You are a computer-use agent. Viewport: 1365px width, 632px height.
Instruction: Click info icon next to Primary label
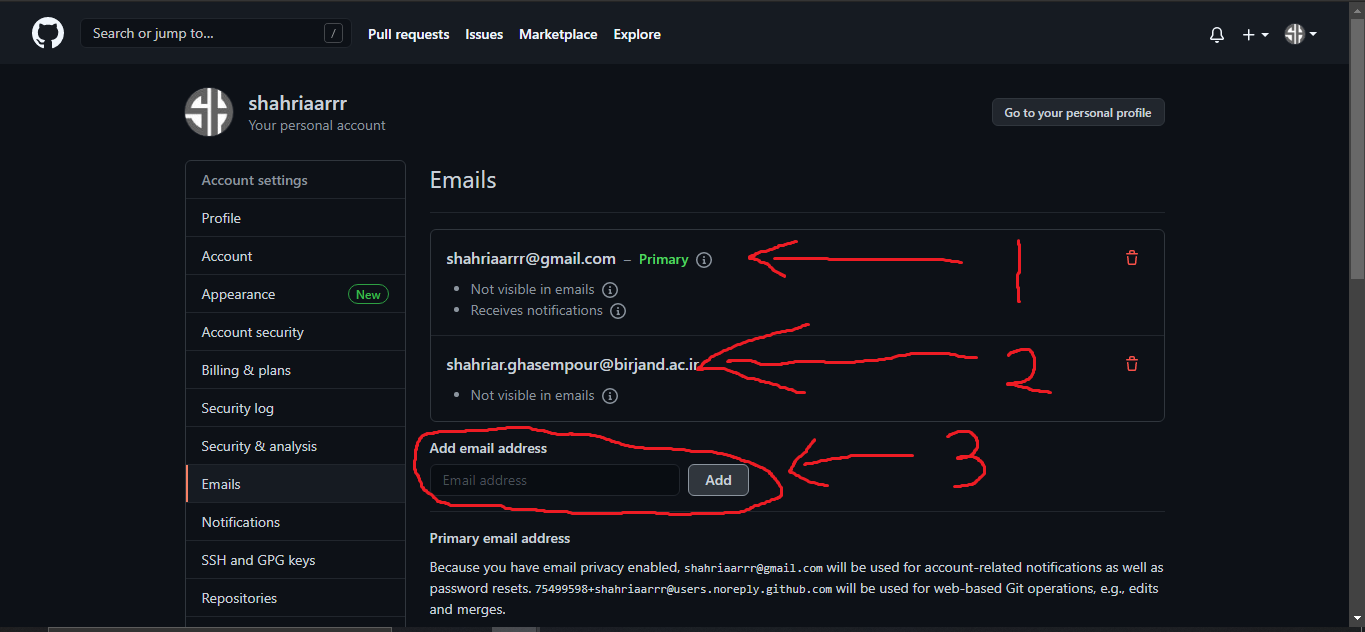click(x=704, y=260)
